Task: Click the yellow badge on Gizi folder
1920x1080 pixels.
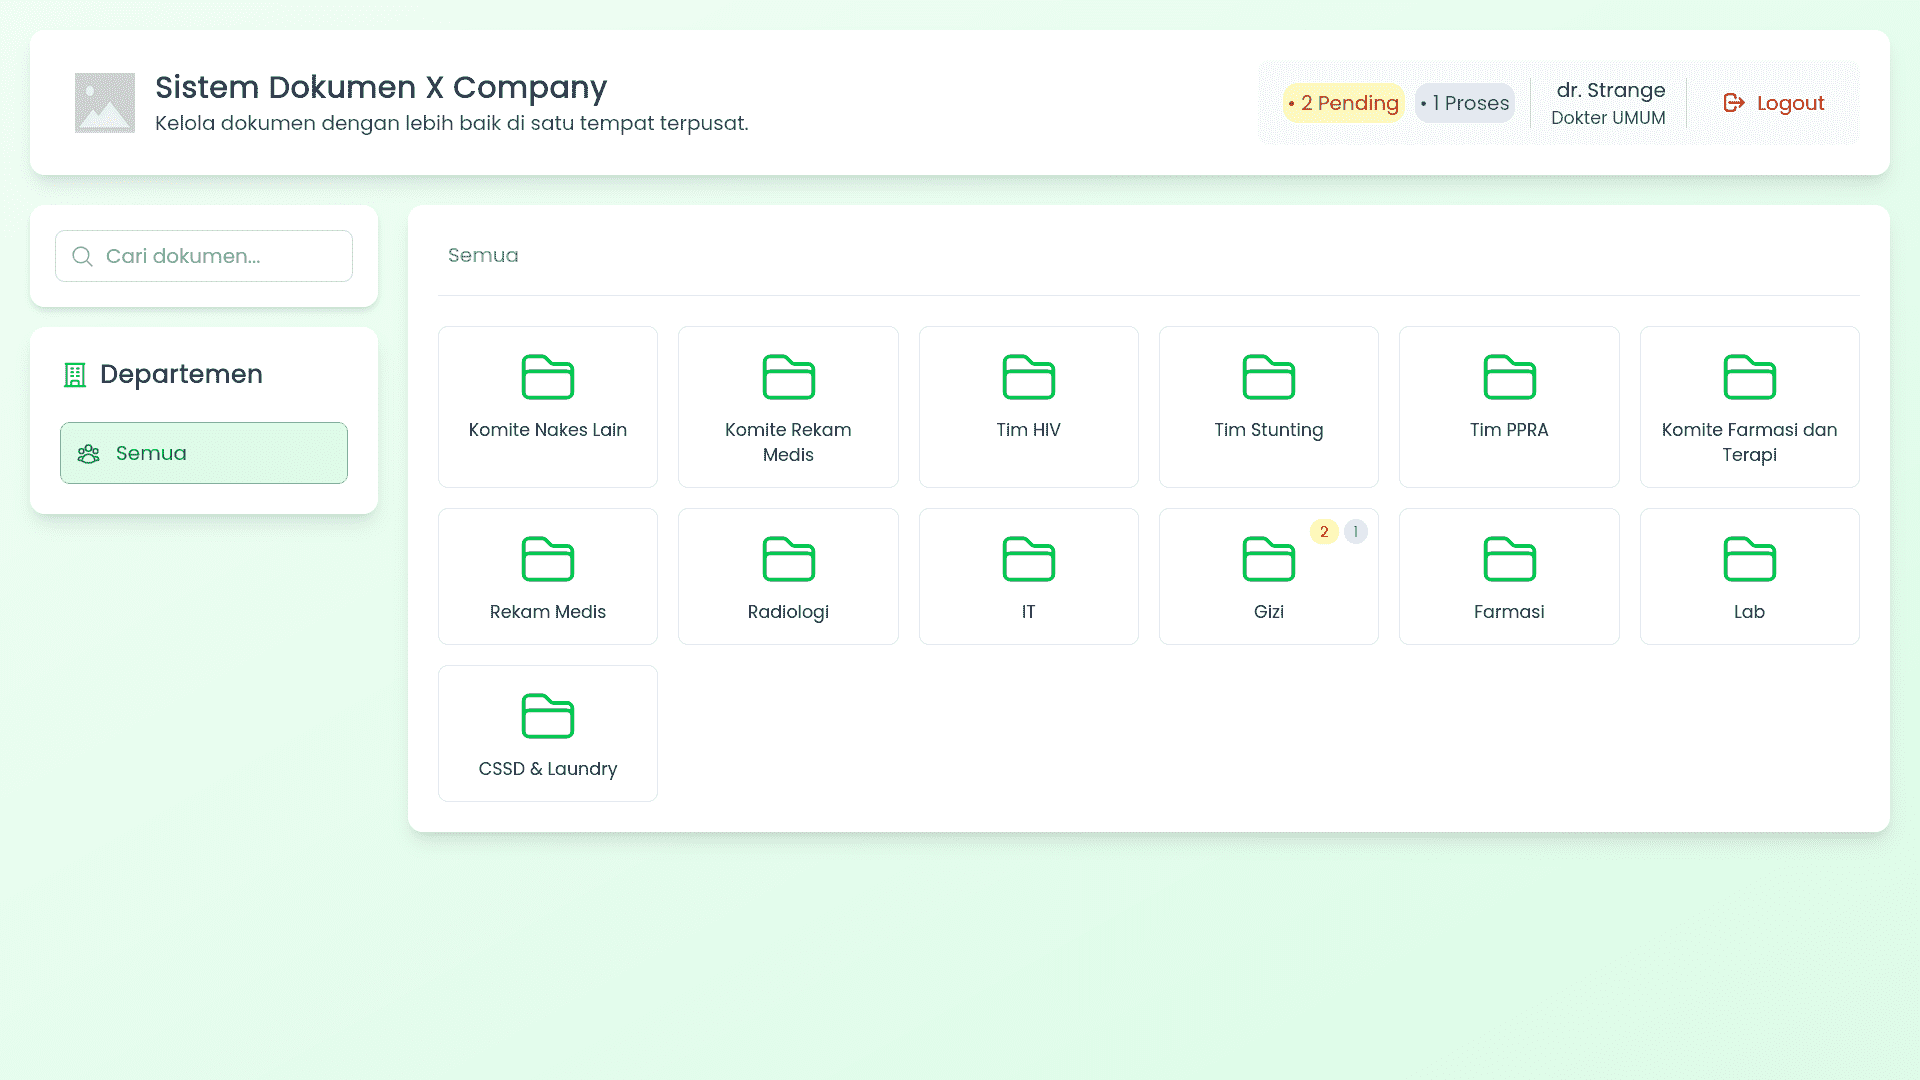Action: (x=1324, y=531)
